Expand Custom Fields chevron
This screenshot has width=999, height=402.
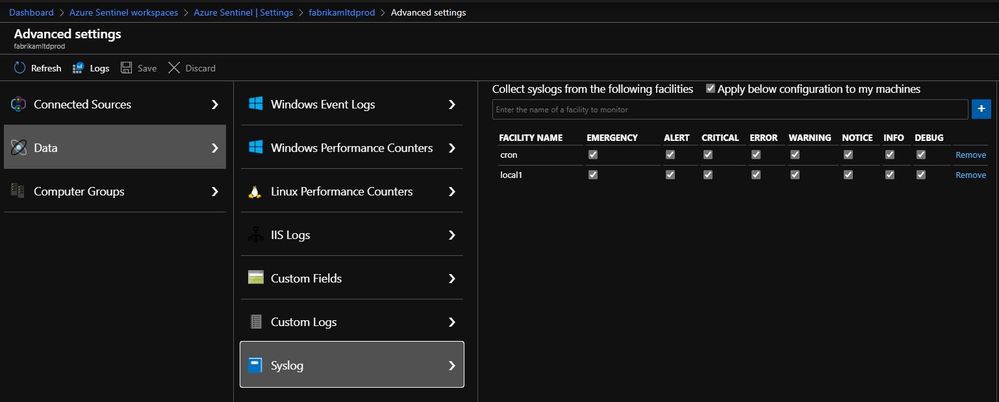(452, 278)
